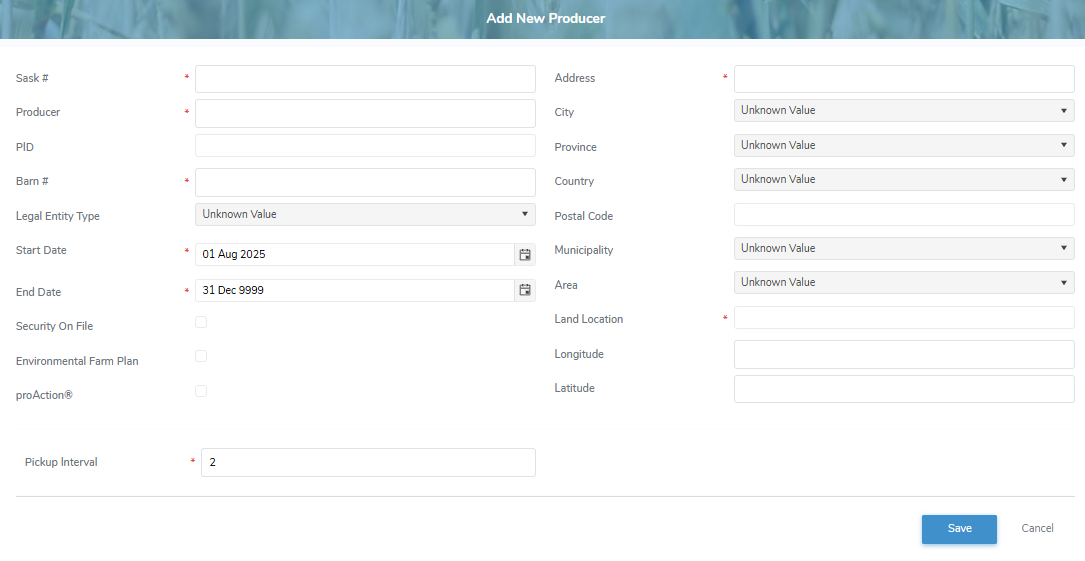Expand the Area dropdown
1085x561 pixels.
904,283
